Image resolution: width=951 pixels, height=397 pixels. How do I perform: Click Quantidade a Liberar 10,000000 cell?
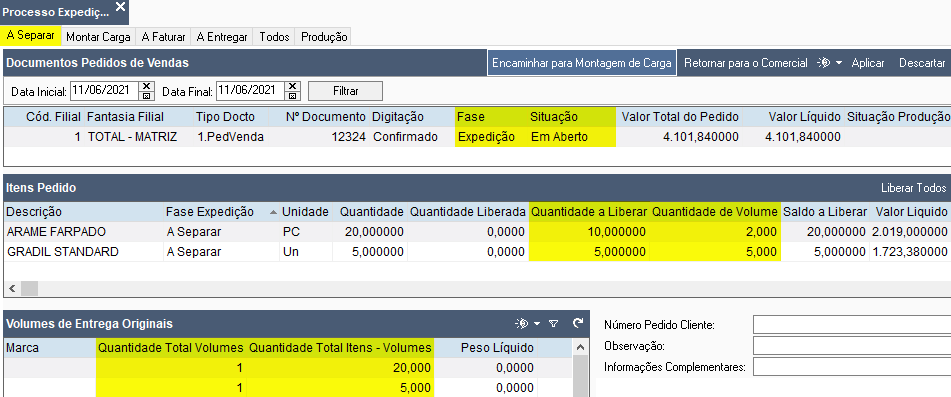pyautogui.click(x=589, y=232)
